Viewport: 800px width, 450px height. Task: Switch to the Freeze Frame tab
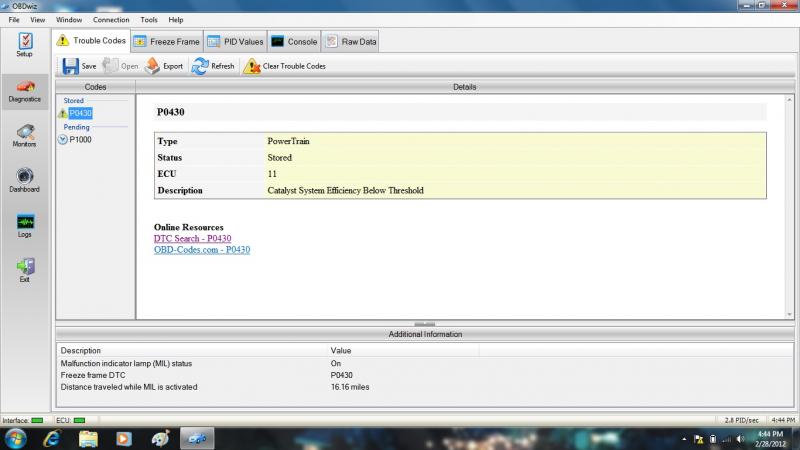[166, 41]
